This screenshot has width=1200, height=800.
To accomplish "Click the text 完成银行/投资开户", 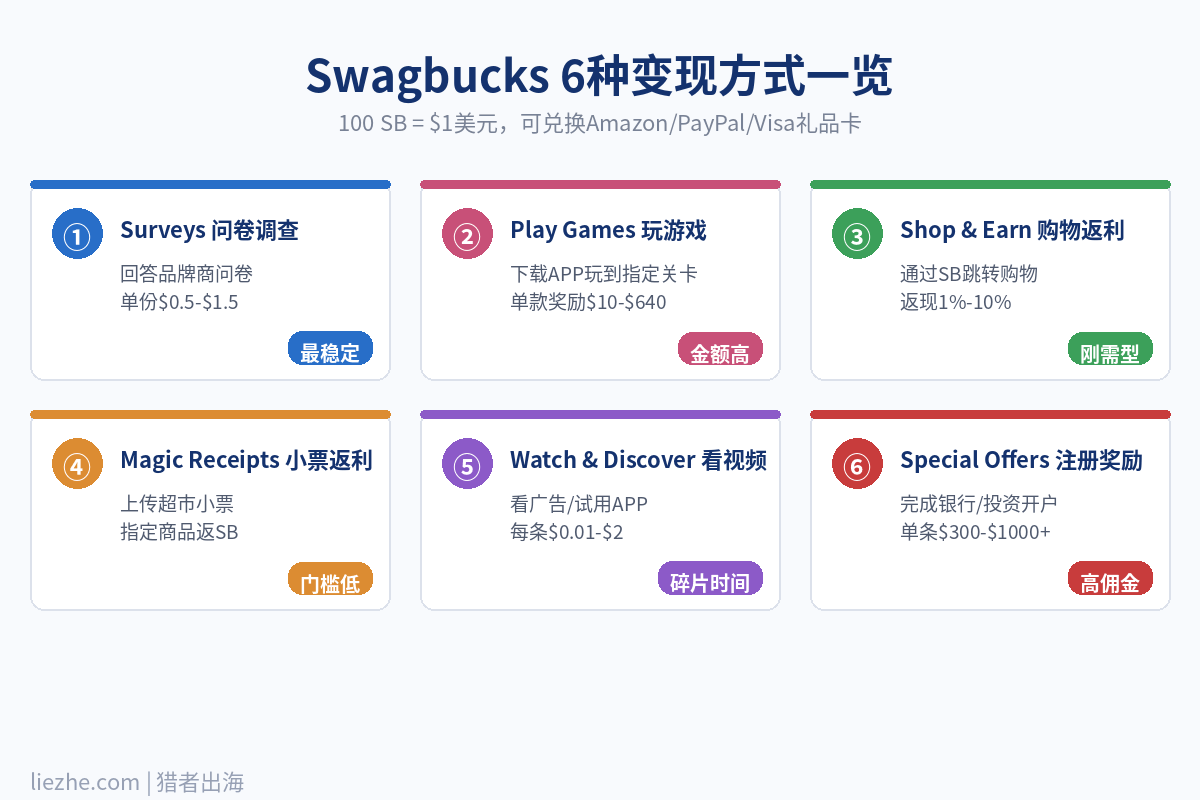I will click(x=978, y=504).
